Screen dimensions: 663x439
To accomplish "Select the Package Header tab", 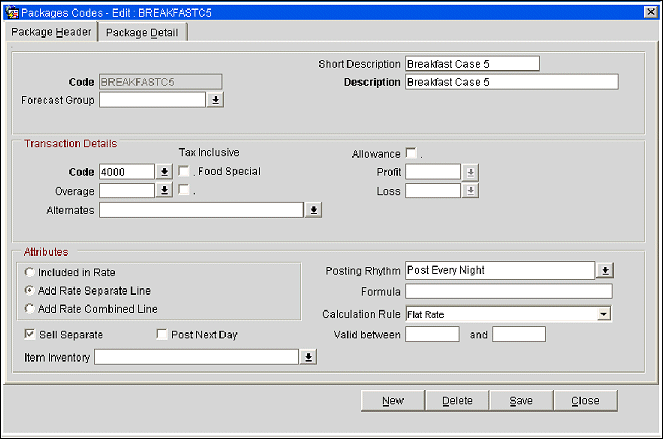I will [51, 32].
